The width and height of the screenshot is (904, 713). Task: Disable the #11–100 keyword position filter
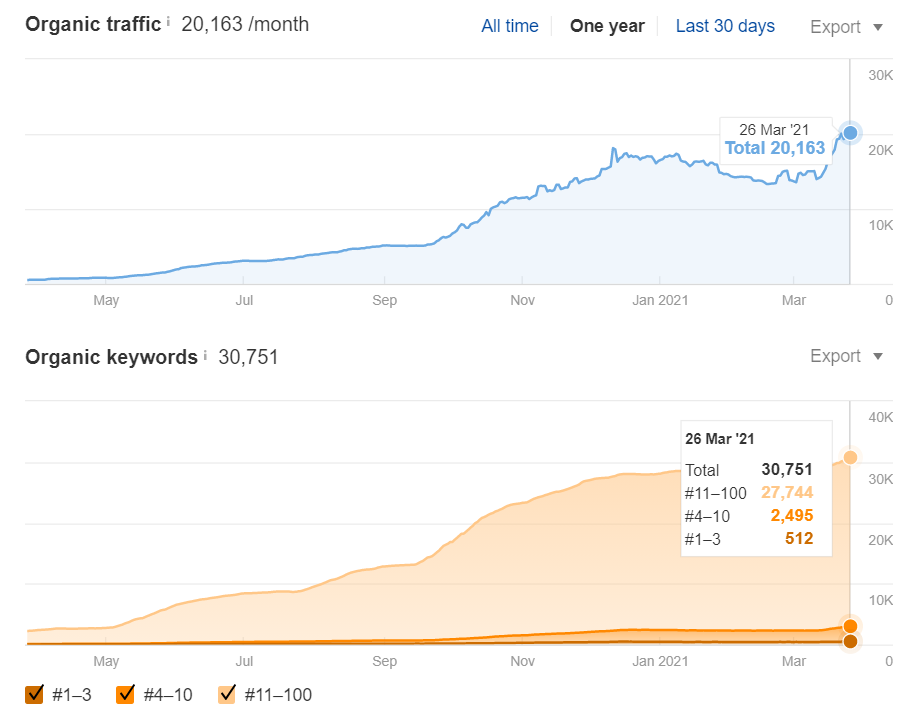(x=227, y=693)
